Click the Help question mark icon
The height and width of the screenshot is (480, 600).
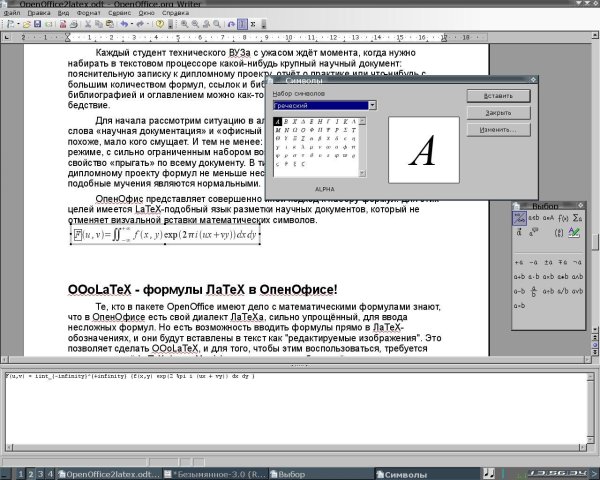[160, 24]
